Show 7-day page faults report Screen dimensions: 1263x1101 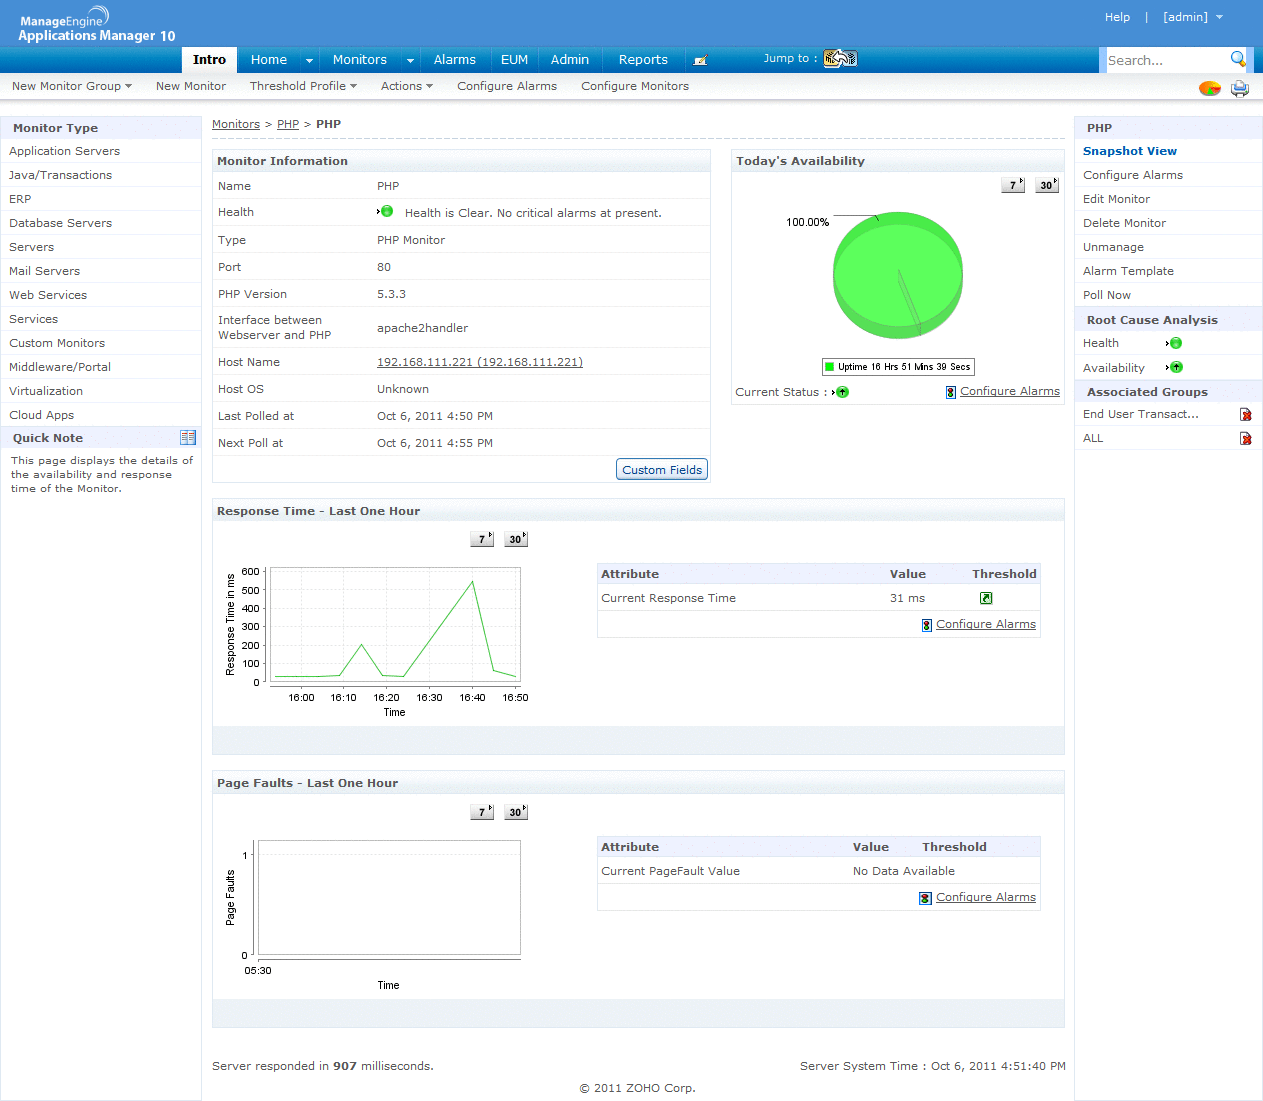coord(482,812)
